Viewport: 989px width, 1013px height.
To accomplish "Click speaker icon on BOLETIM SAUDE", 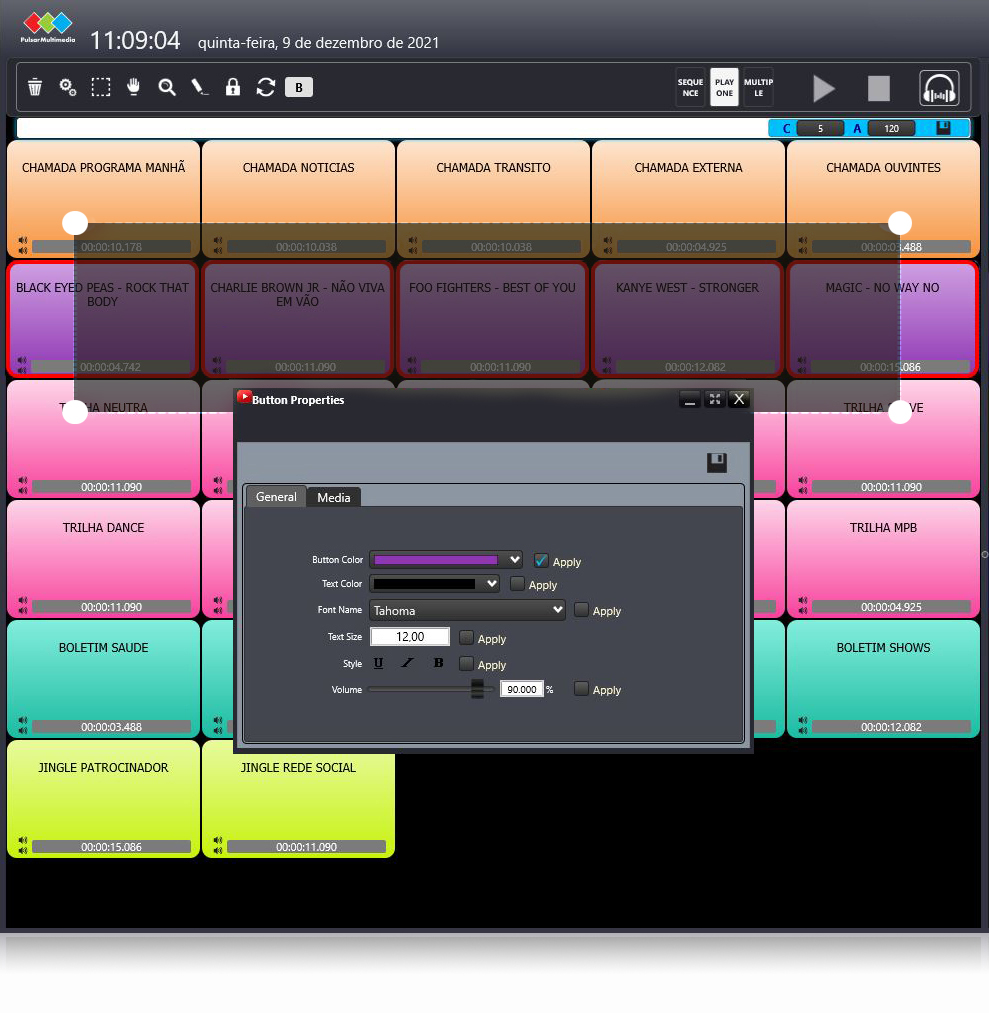I will click(x=23, y=724).
